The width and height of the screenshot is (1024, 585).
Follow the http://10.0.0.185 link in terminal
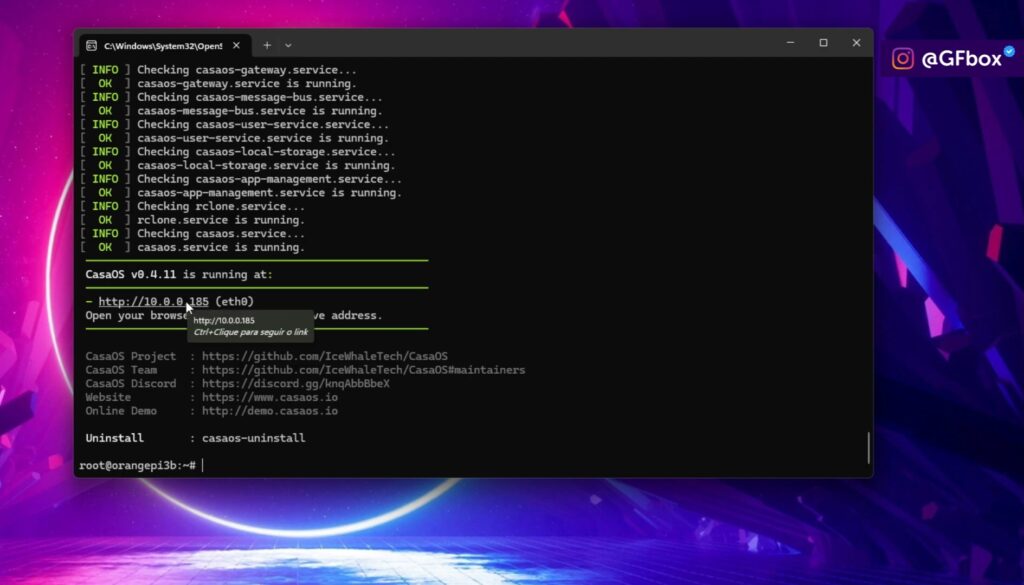tap(153, 302)
